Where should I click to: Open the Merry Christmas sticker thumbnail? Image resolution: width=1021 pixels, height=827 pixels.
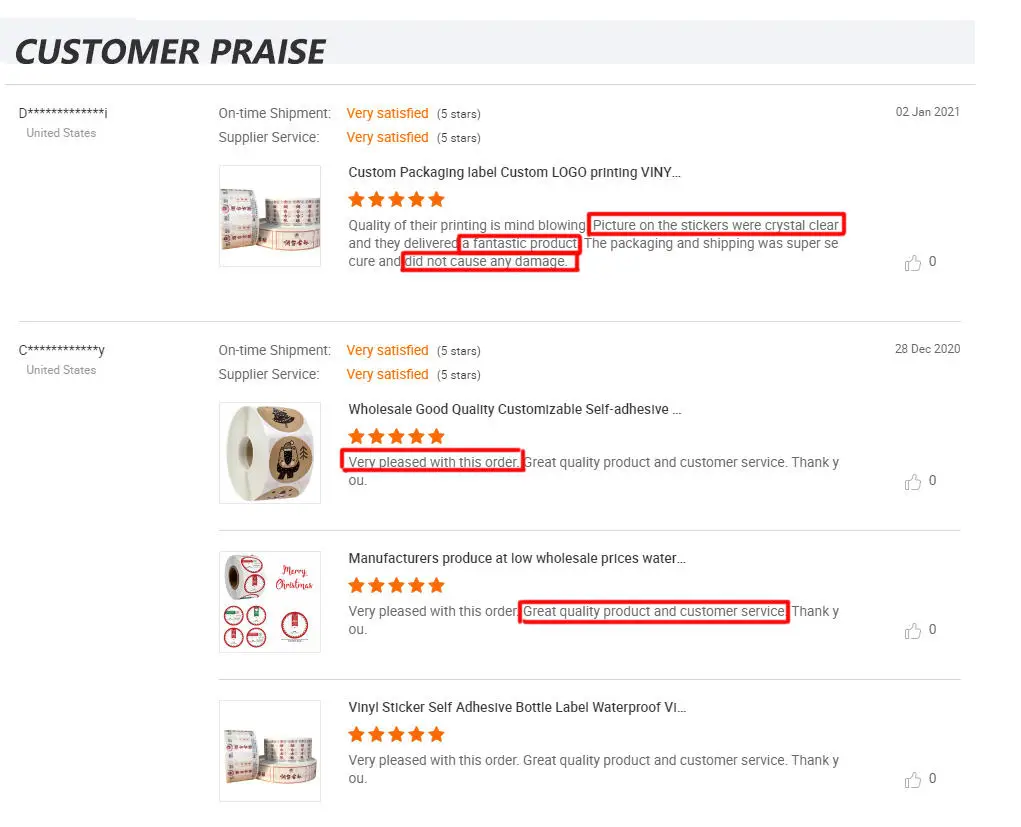click(x=270, y=601)
